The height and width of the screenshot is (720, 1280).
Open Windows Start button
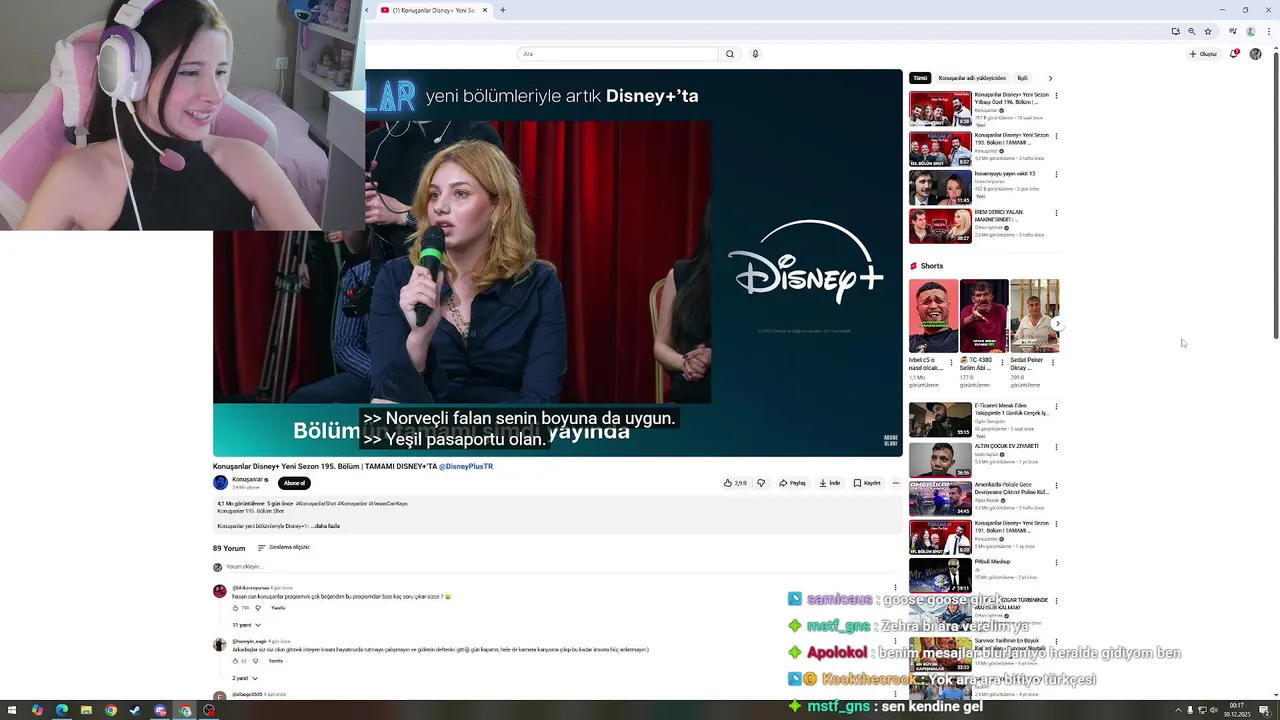12,711
